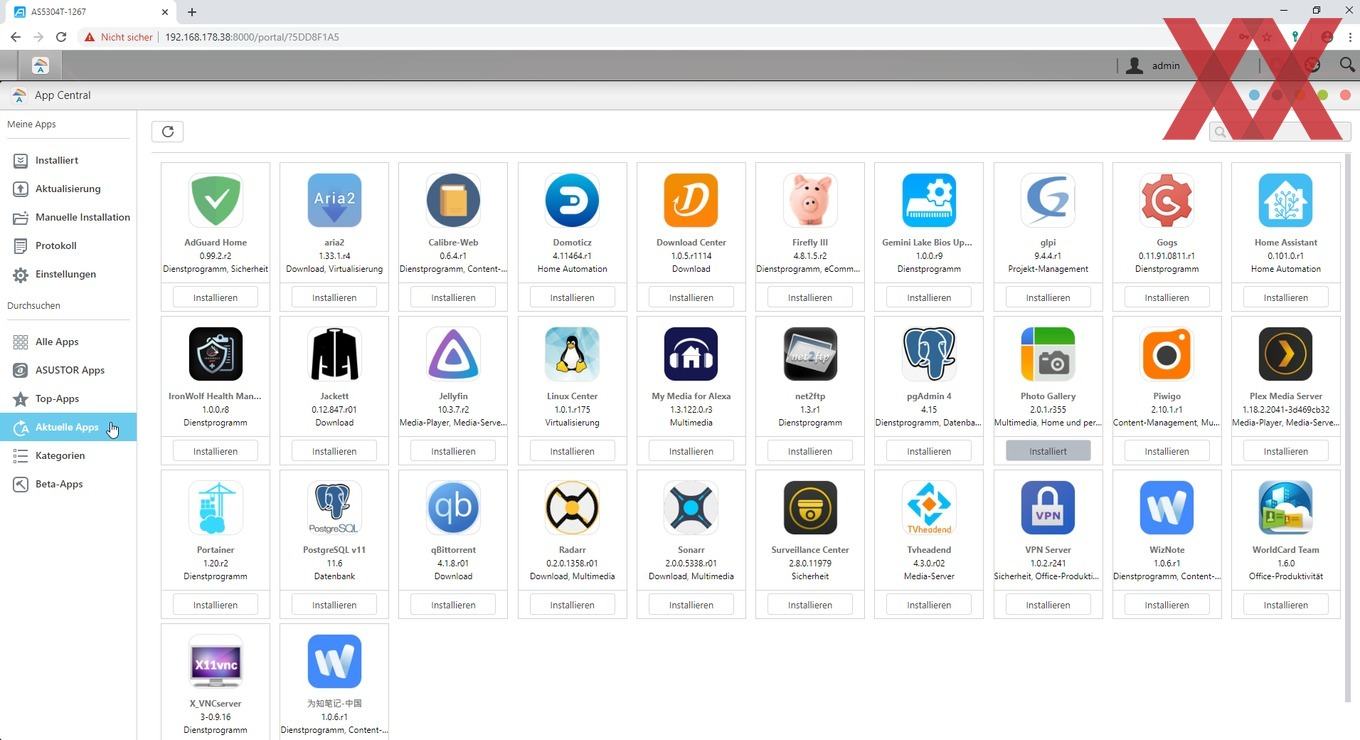Show Alle Apps
The height and width of the screenshot is (740, 1360).
click(68, 341)
